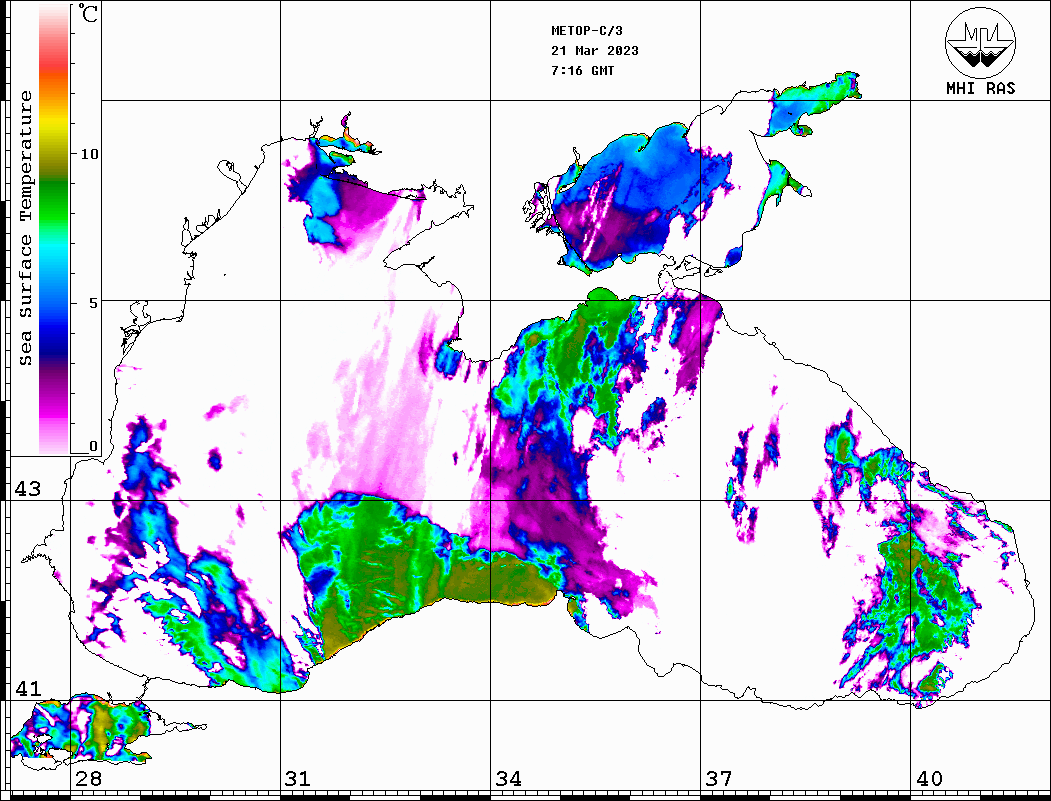Click the 'Sea Surface Temperature' legend title
This screenshot has height=801, width=1051.
pyautogui.click(x=25, y=228)
